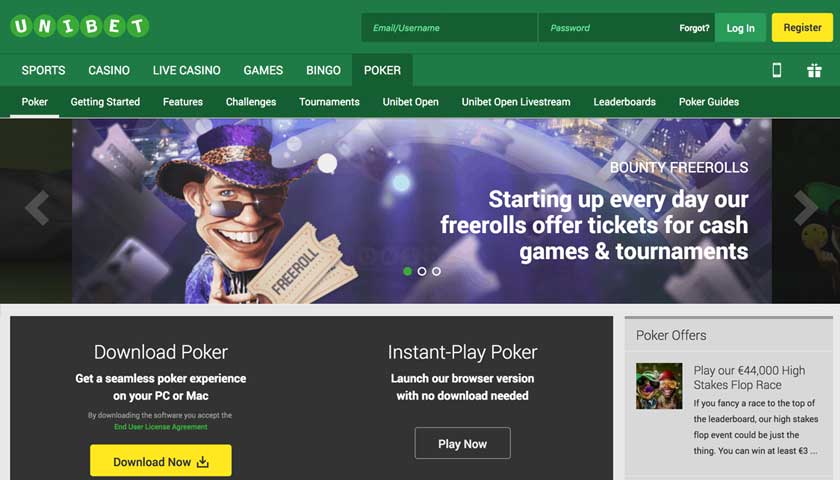
Task: Switch to the Live Casino section
Action: 186,70
